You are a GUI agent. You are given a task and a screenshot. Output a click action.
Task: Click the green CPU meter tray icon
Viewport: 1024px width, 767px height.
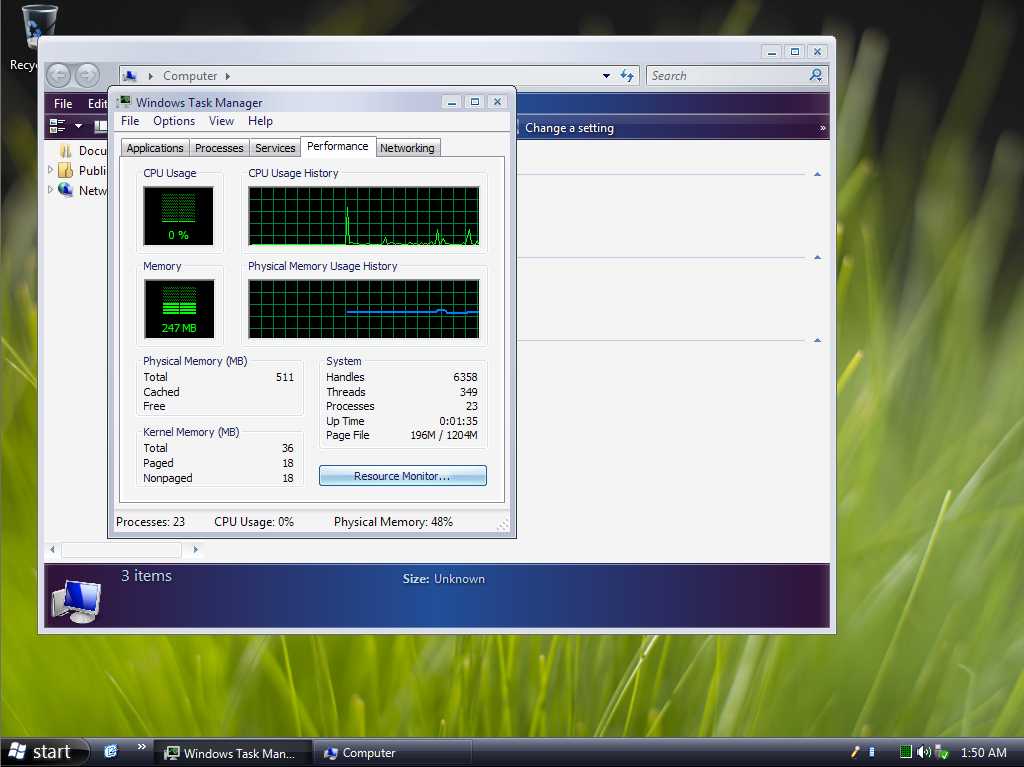pos(905,752)
